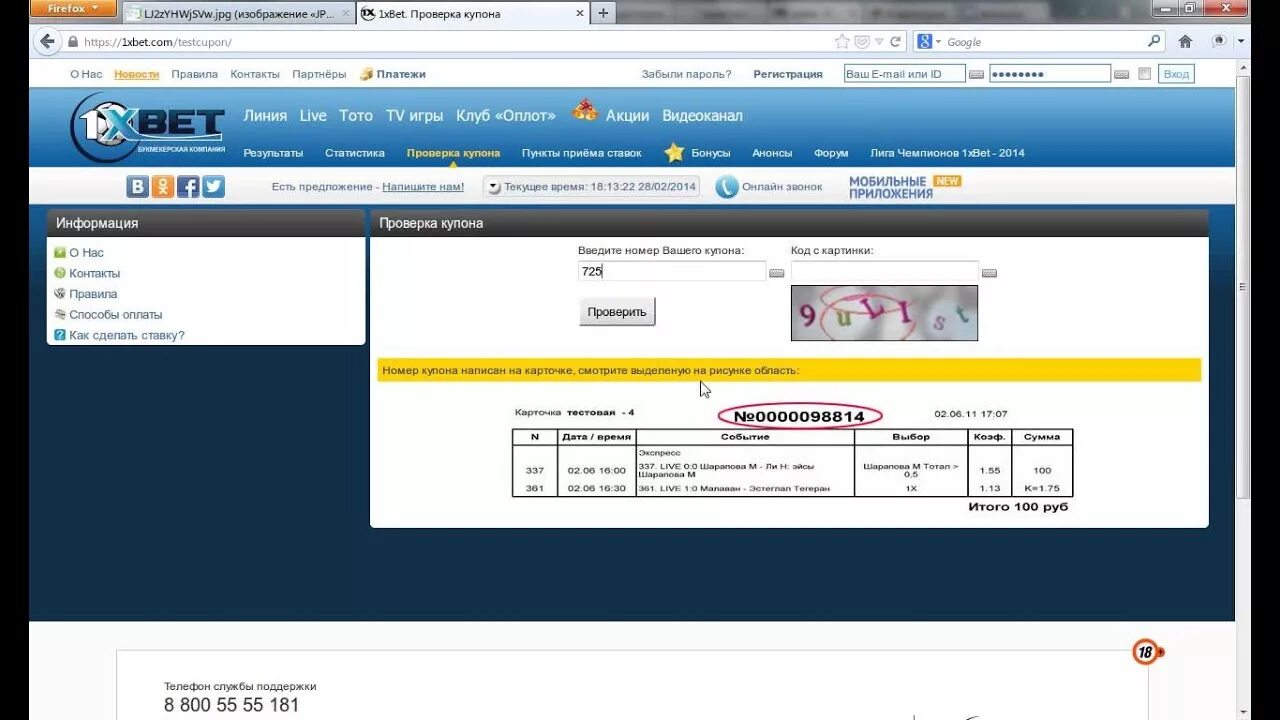Open virtual keyboard beside coupon number field
This screenshot has height=720, width=1280.
777,273
